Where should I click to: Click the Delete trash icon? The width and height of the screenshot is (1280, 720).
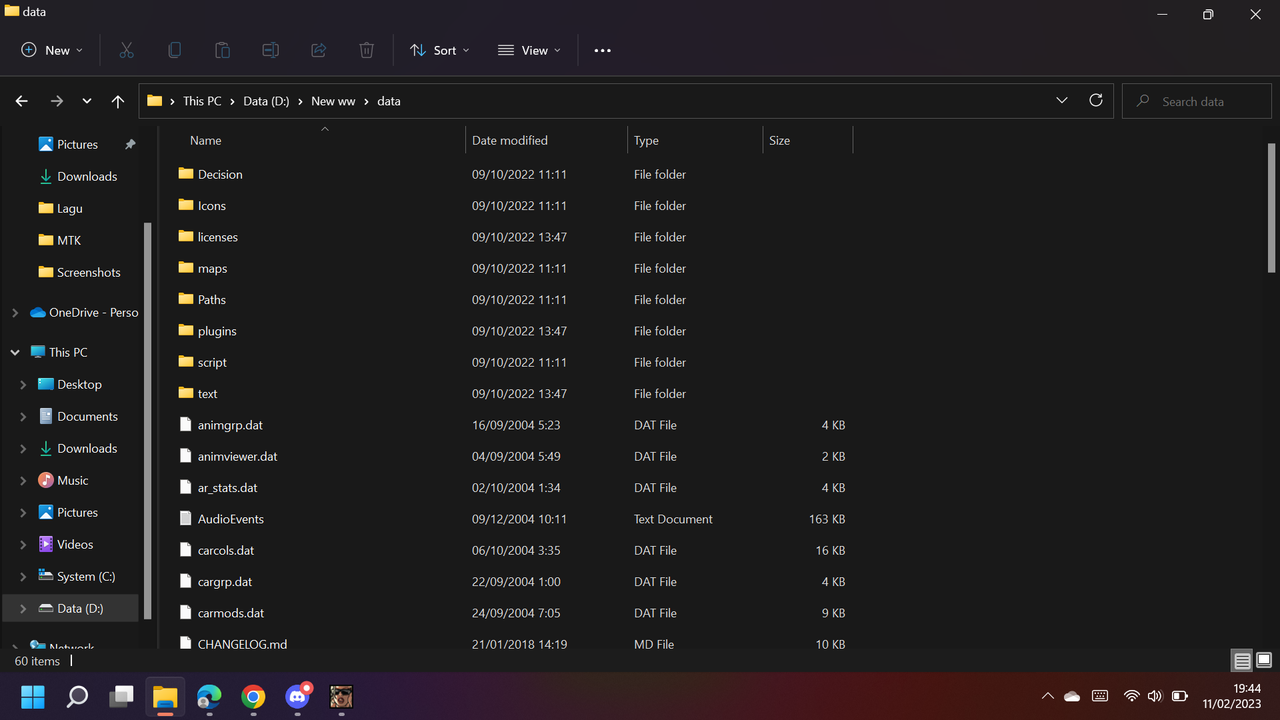tap(366, 50)
